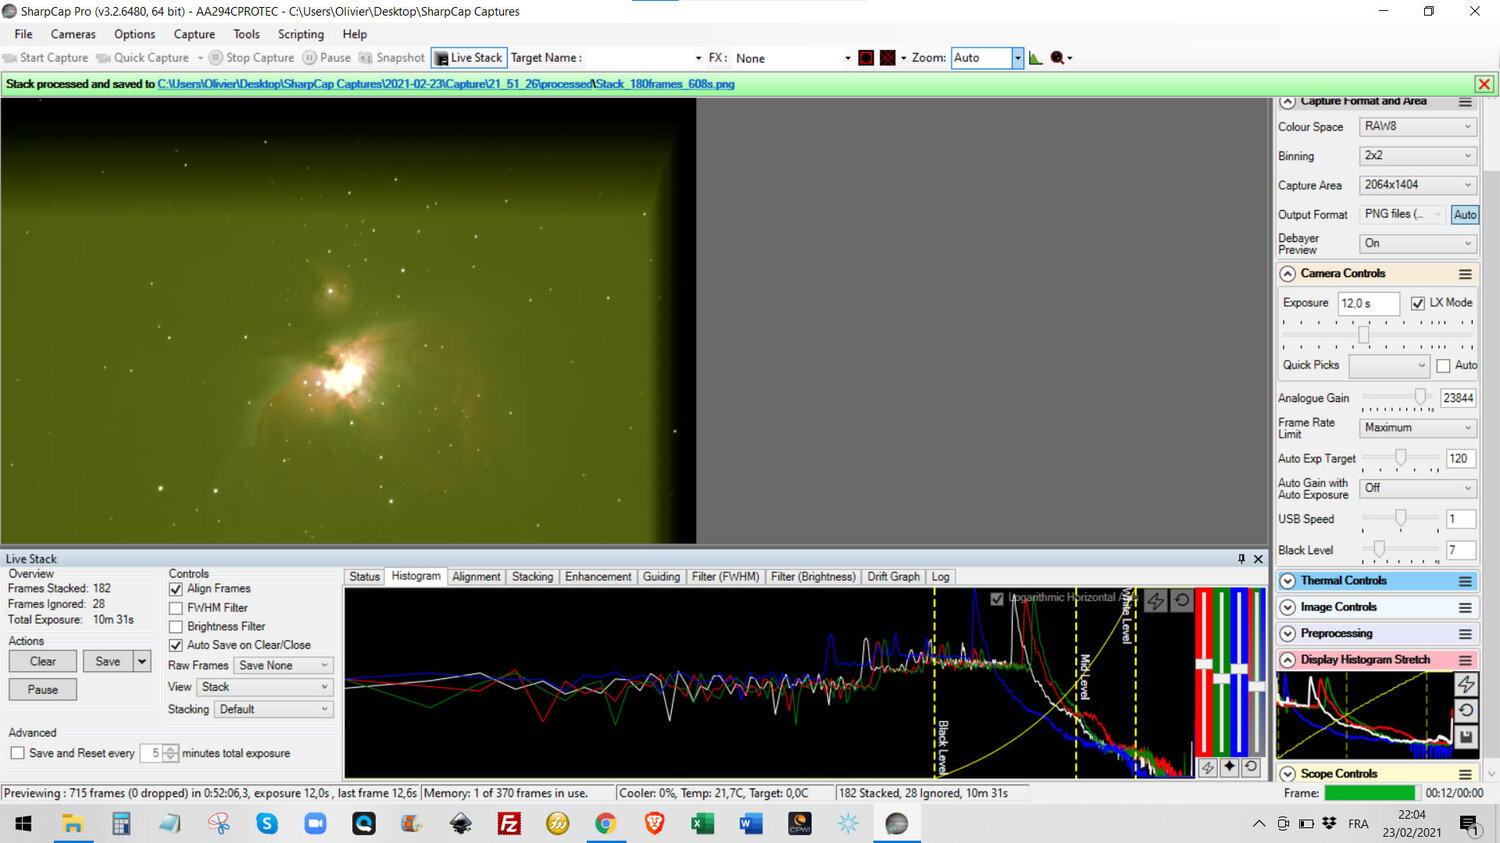
Task: Click the Clear button in Actions
Action: (x=43, y=662)
